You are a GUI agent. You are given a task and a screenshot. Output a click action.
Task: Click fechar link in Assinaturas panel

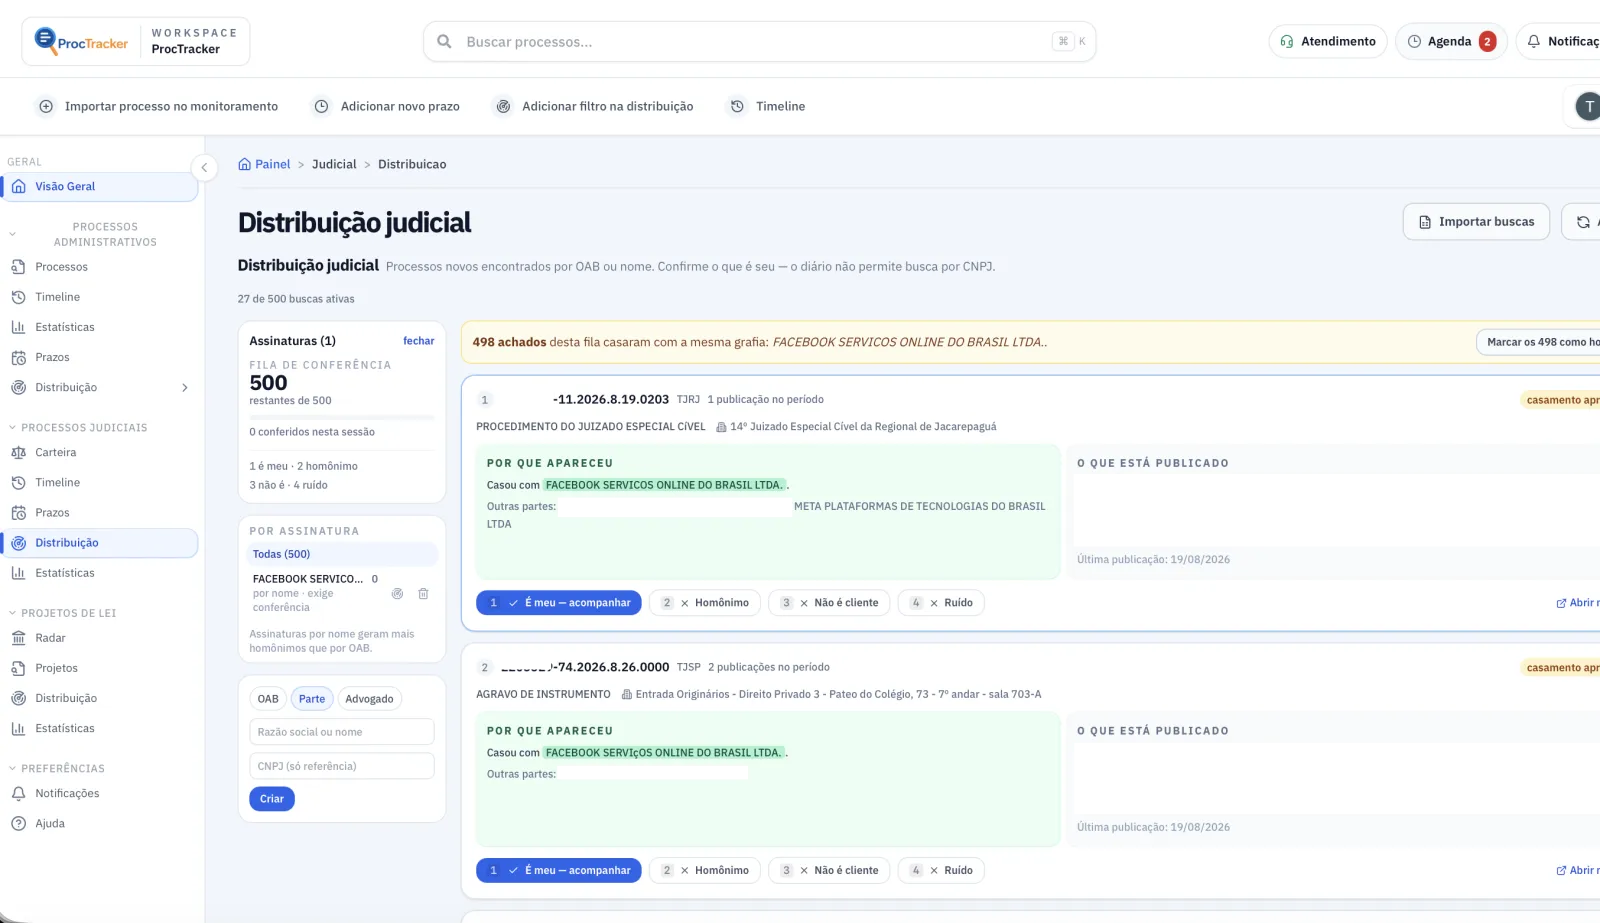(418, 341)
